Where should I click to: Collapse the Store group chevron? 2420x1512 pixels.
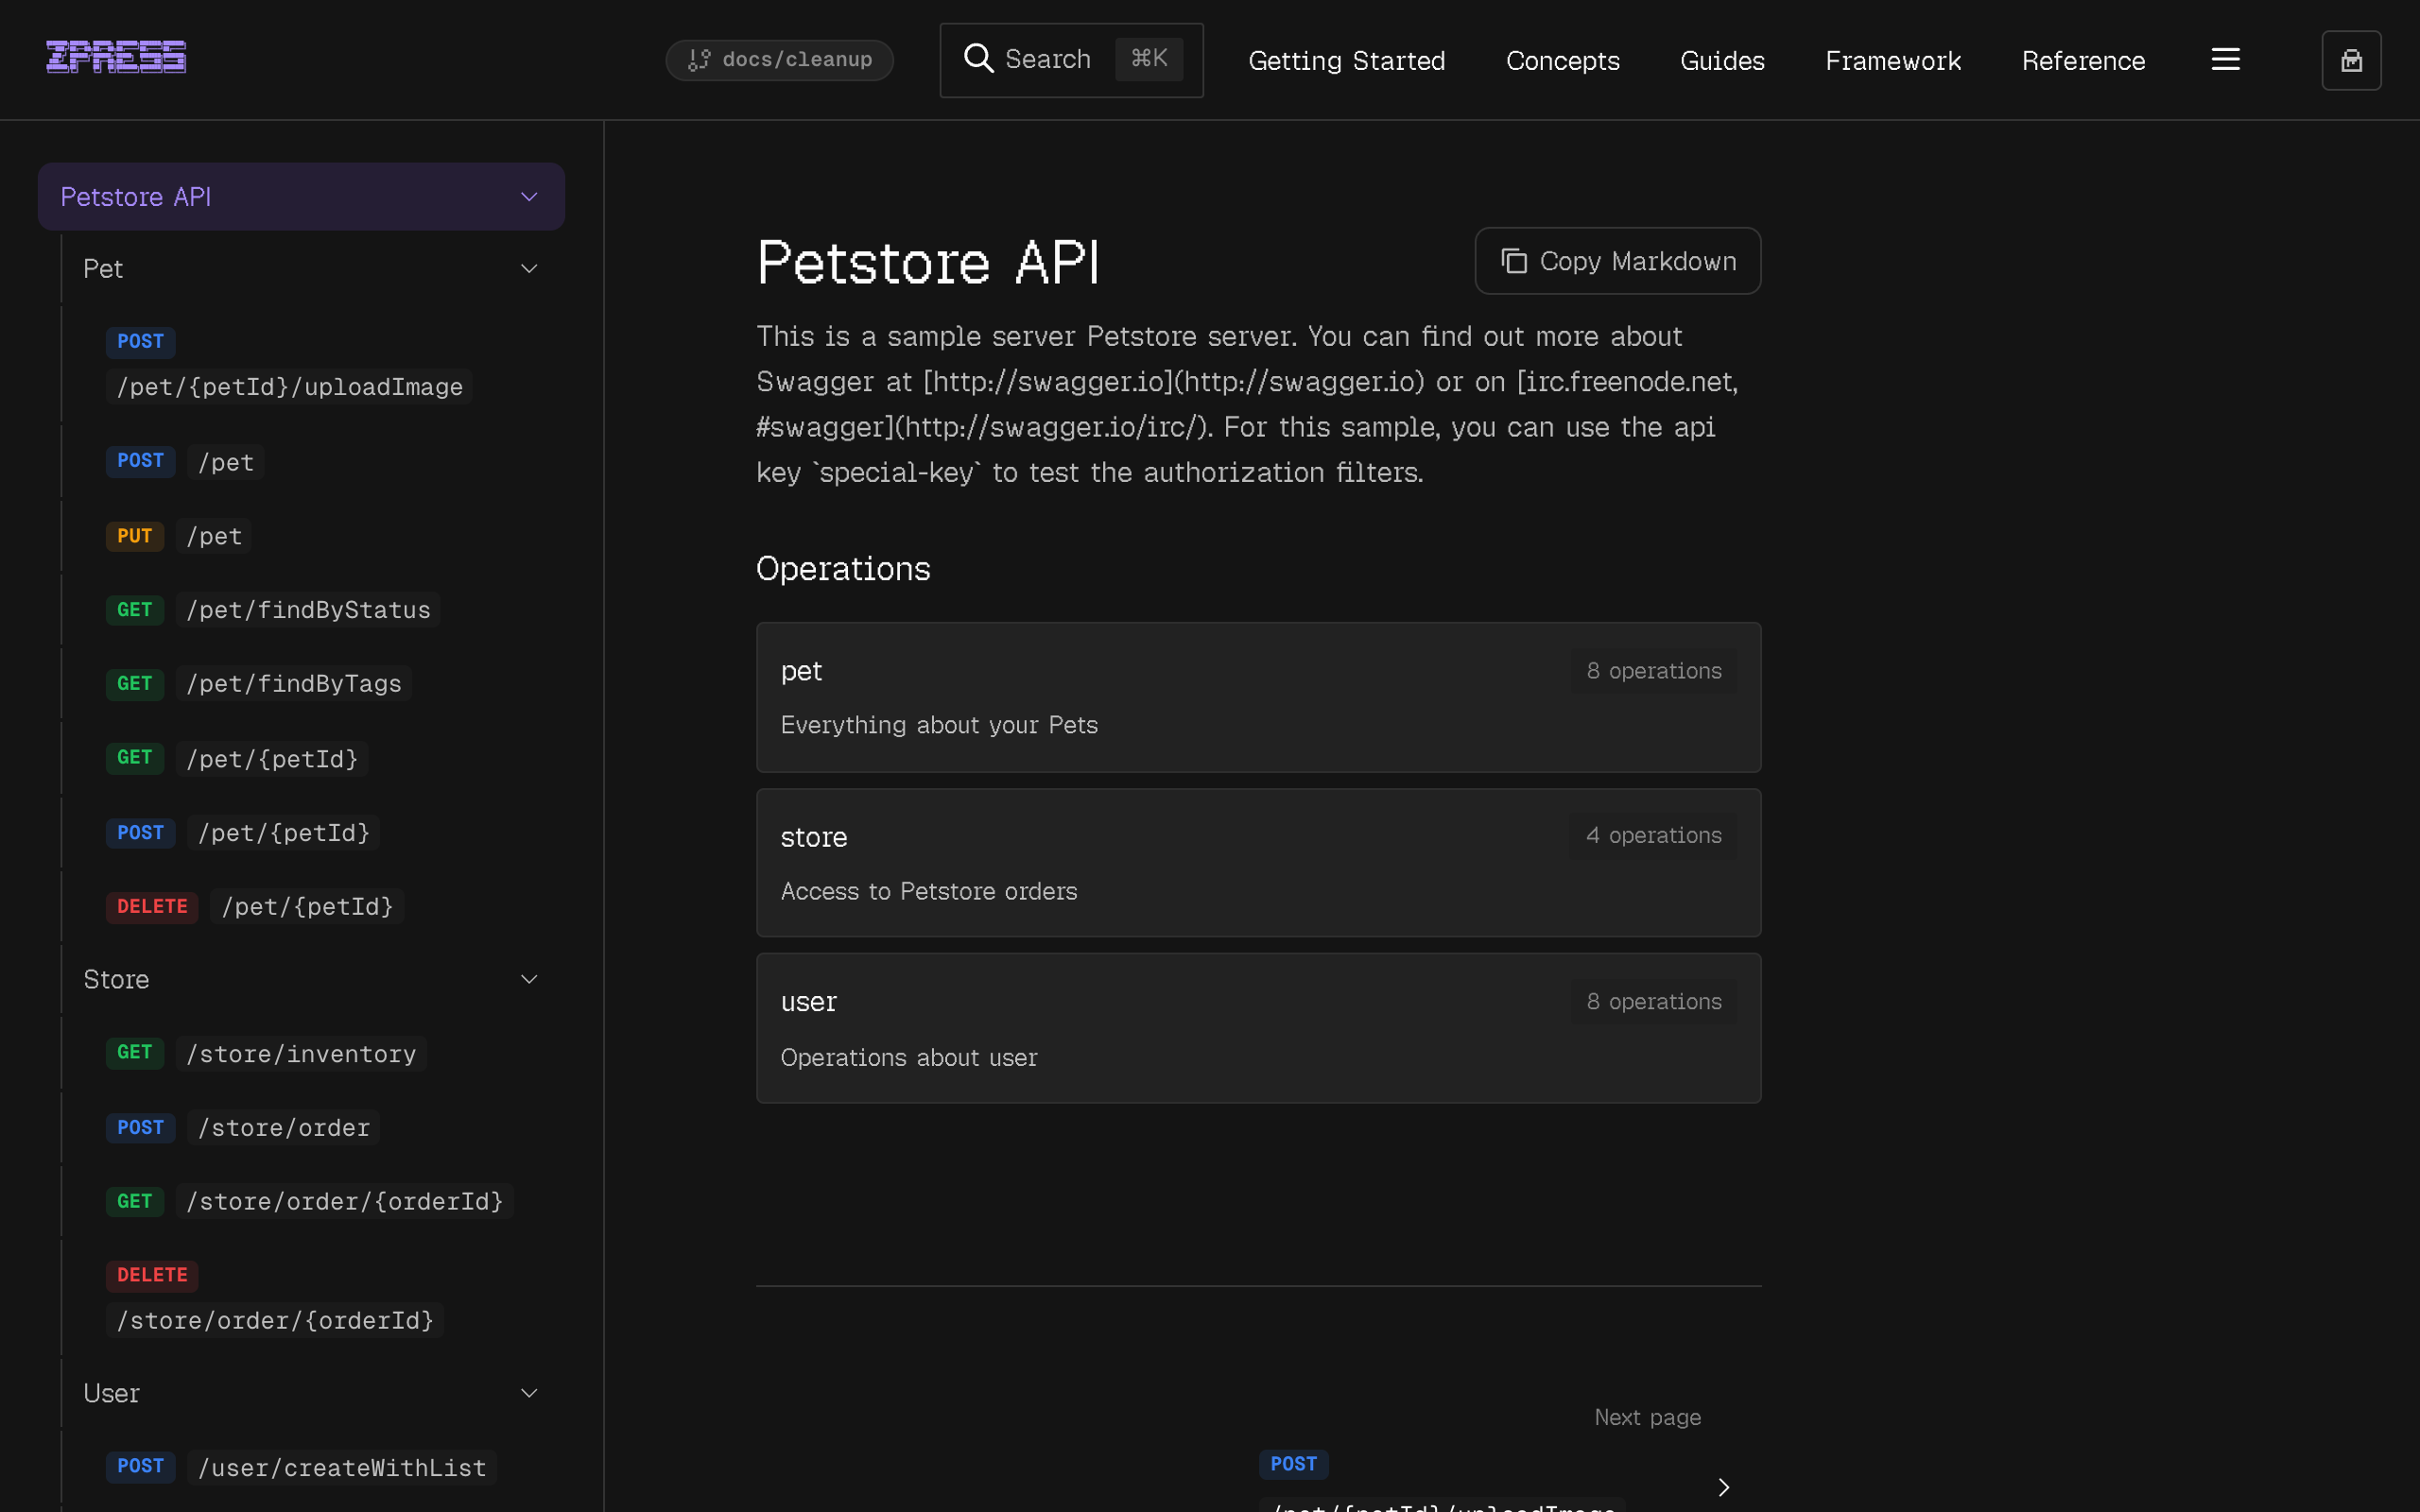click(529, 979)
